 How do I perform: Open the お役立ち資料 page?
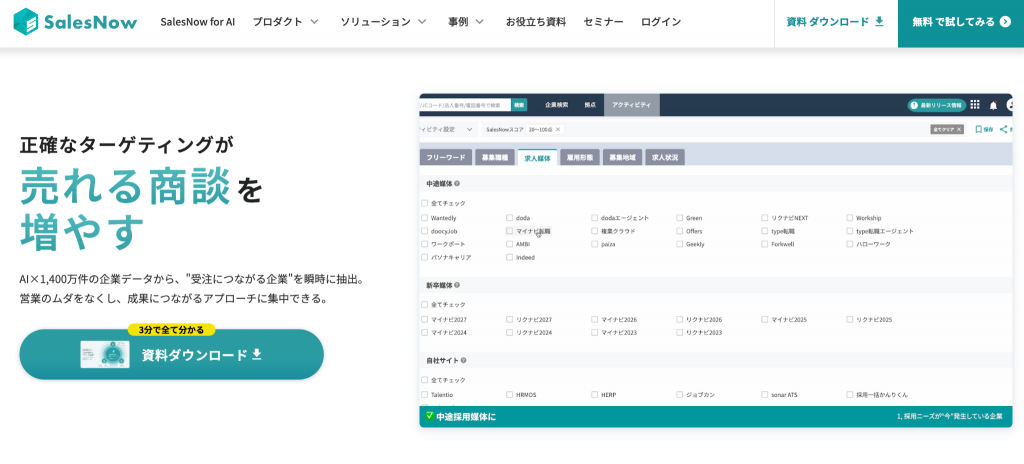pyautogui.click(x=536, y=22)
